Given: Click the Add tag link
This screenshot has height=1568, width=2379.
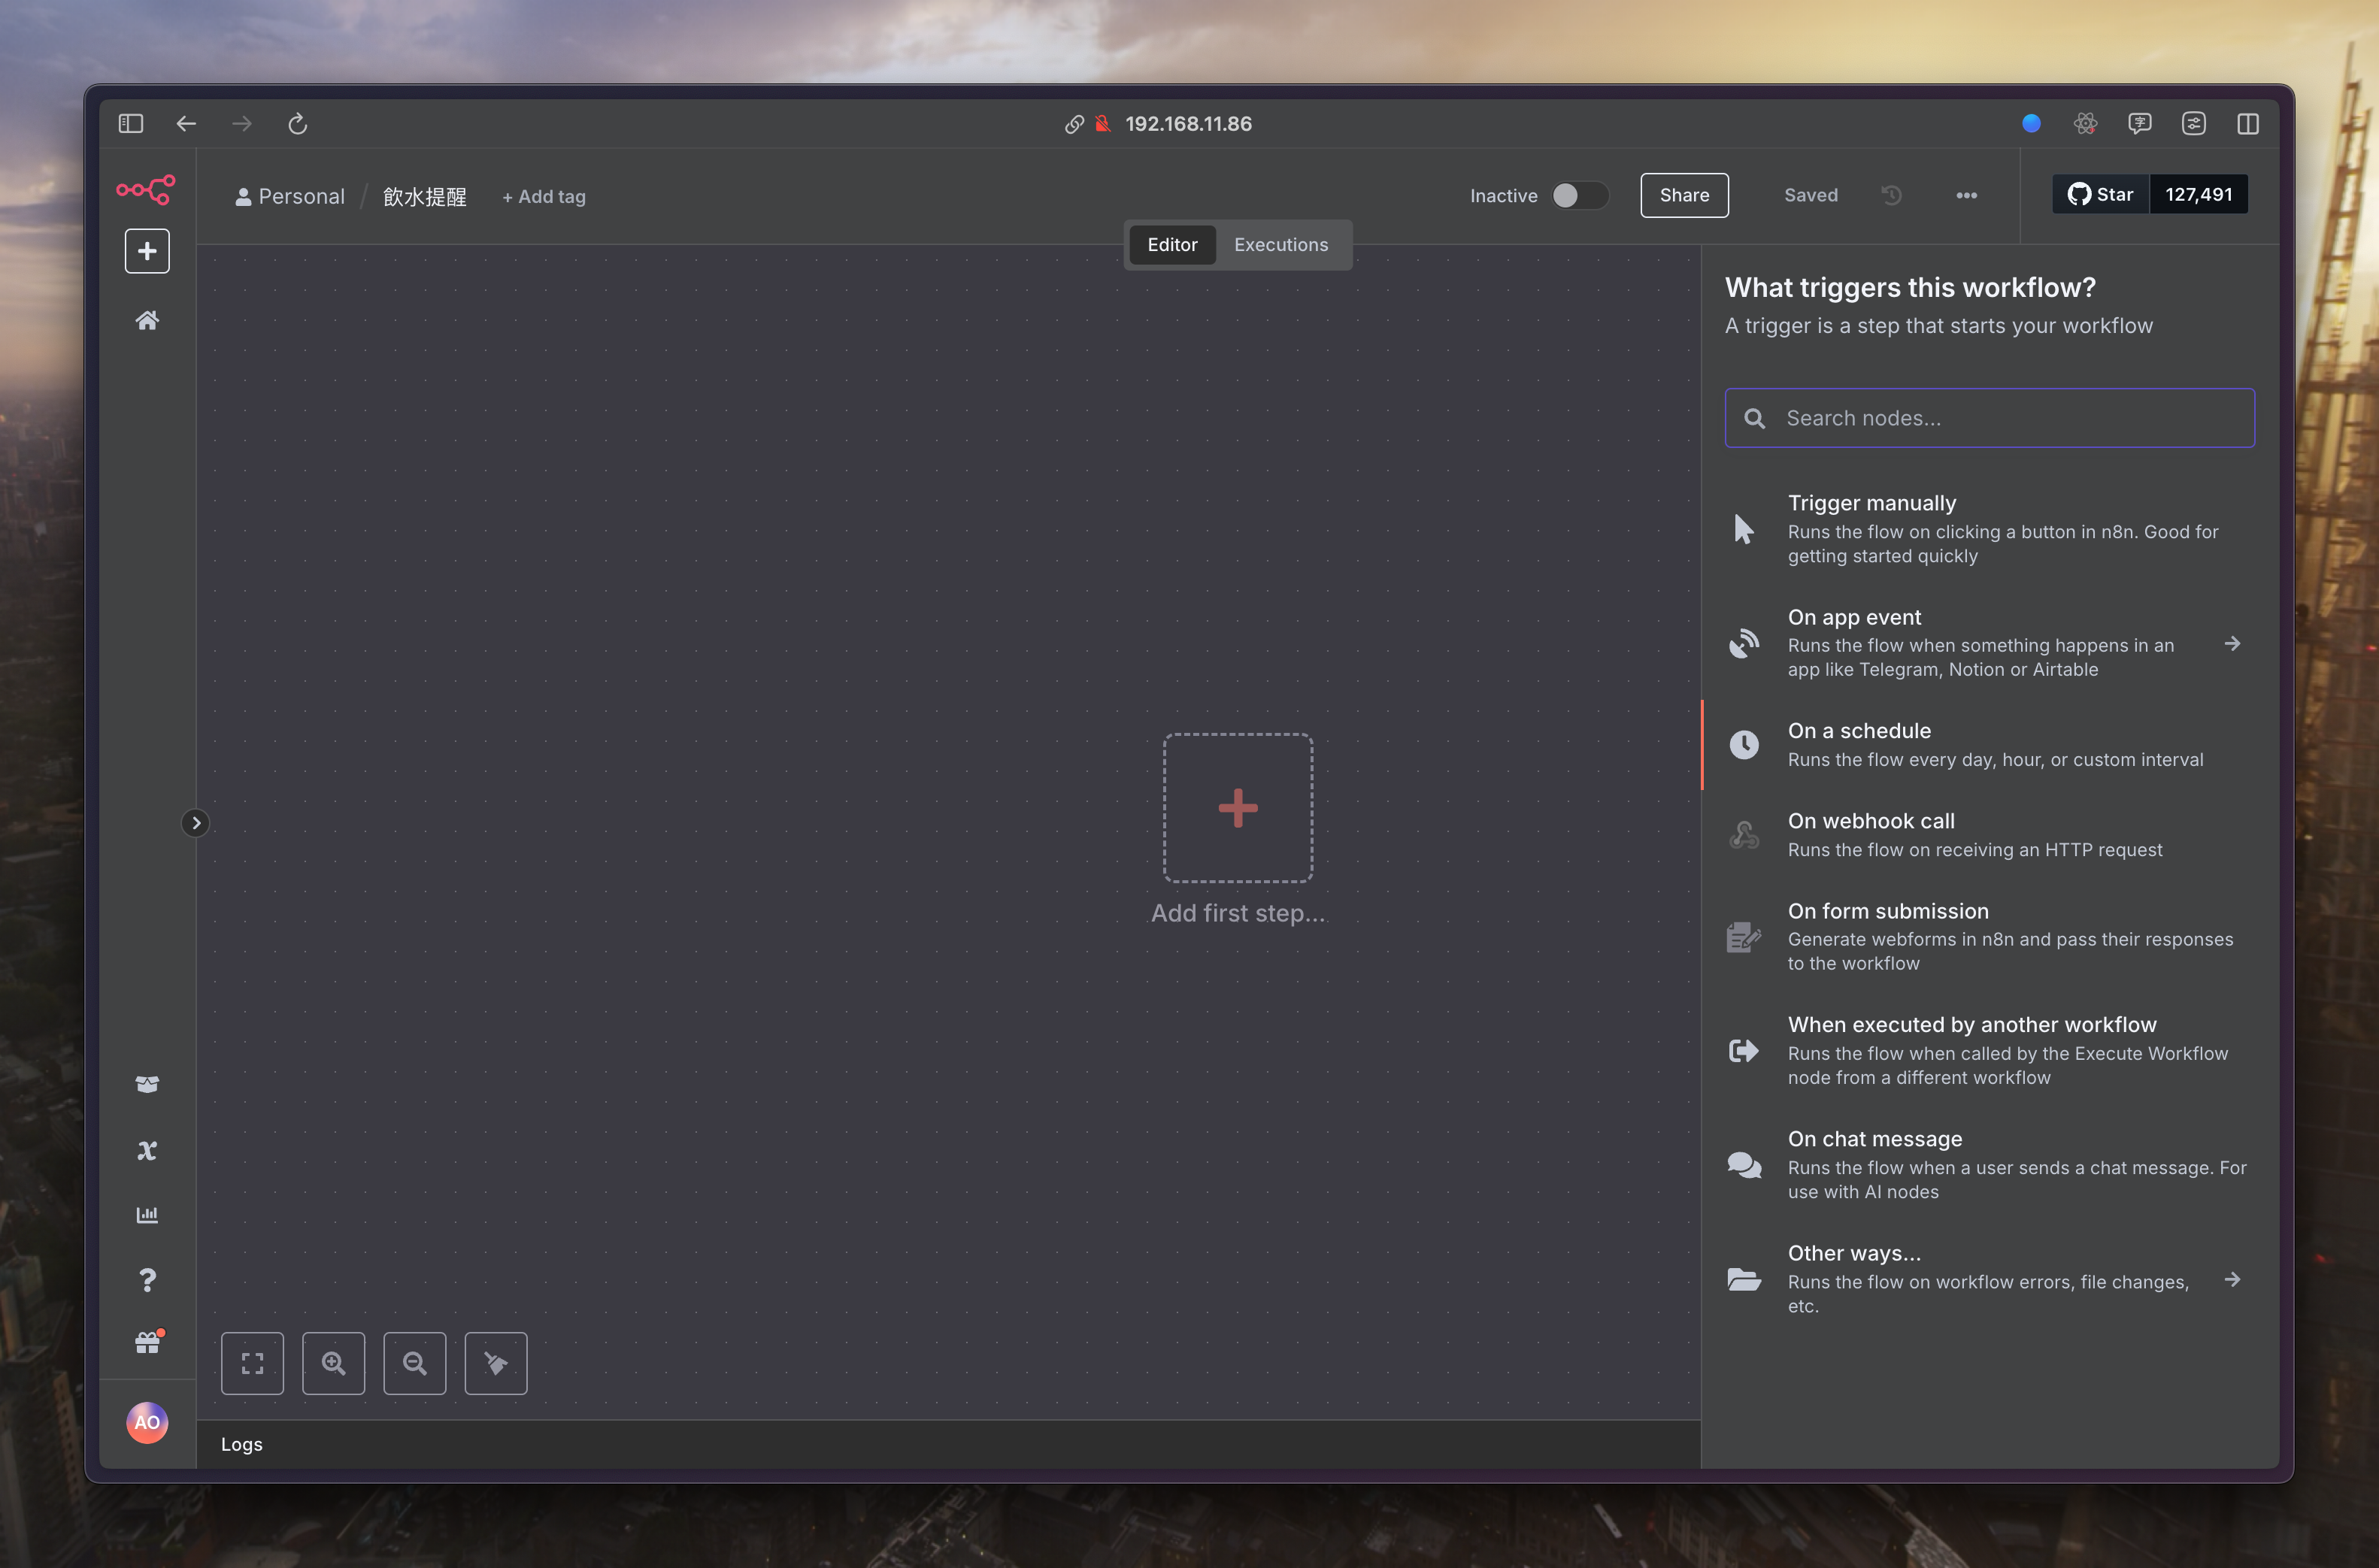Looking at the screenshot, I should tap(544, 197).
